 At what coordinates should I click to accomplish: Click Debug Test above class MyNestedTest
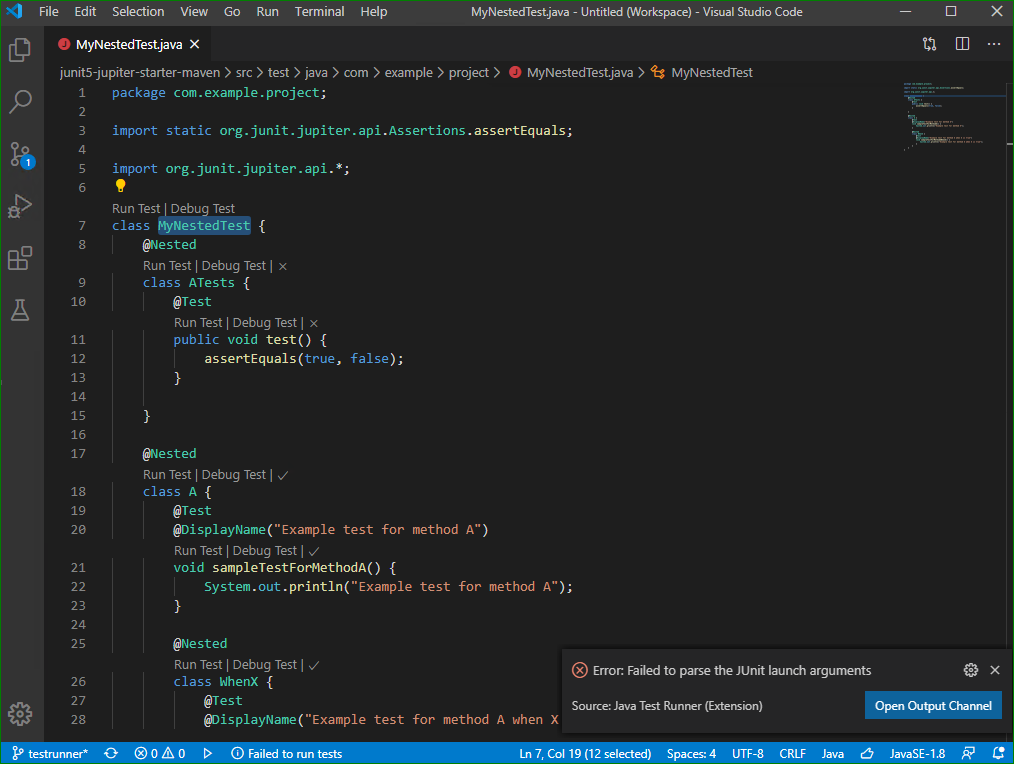(202, 209)
